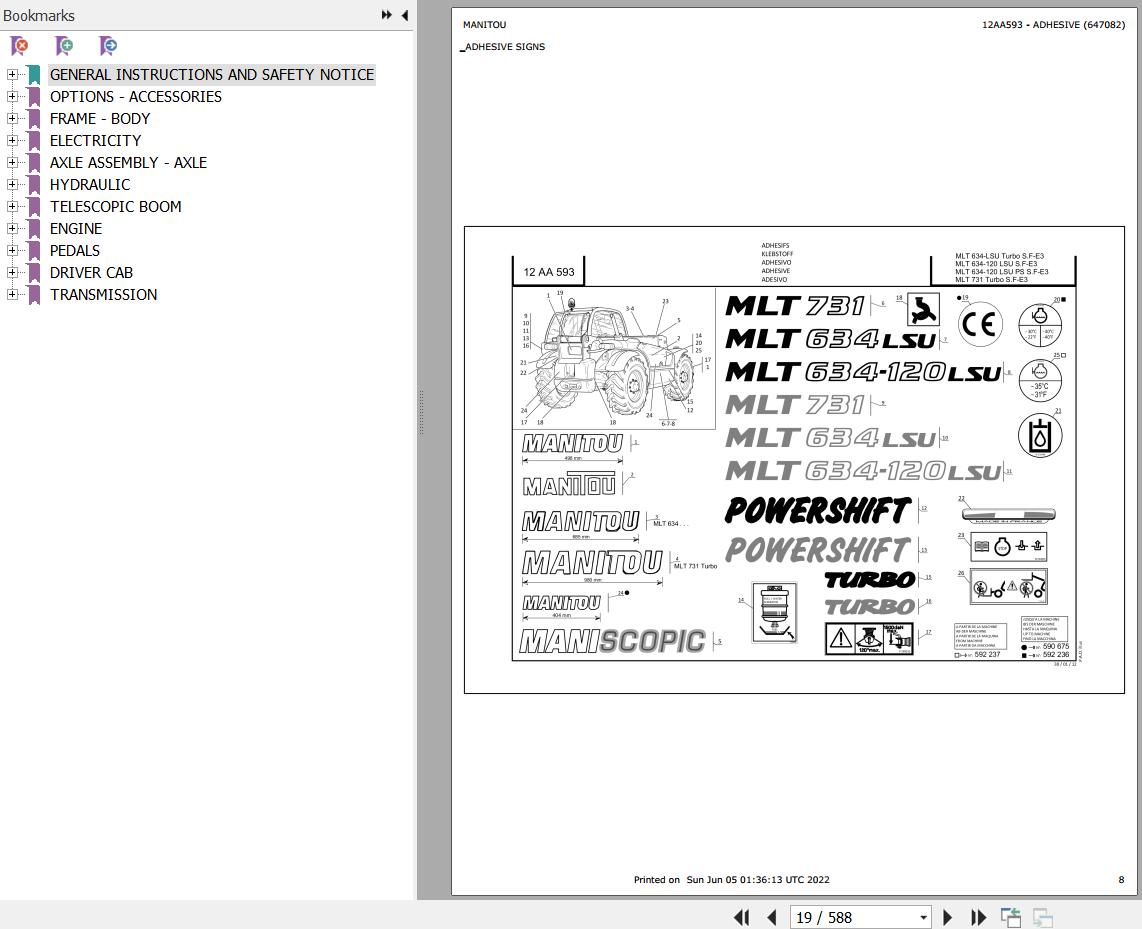This screenshot has height=929, width=1142.
Task: Expand all bookmarks double-arrow icon
Action: coord(387,15)
